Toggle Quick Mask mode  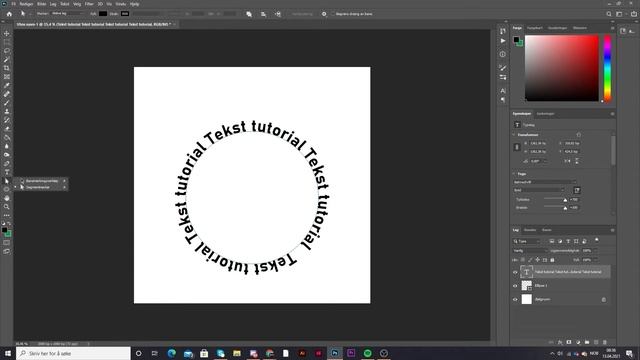coord(7,242)
